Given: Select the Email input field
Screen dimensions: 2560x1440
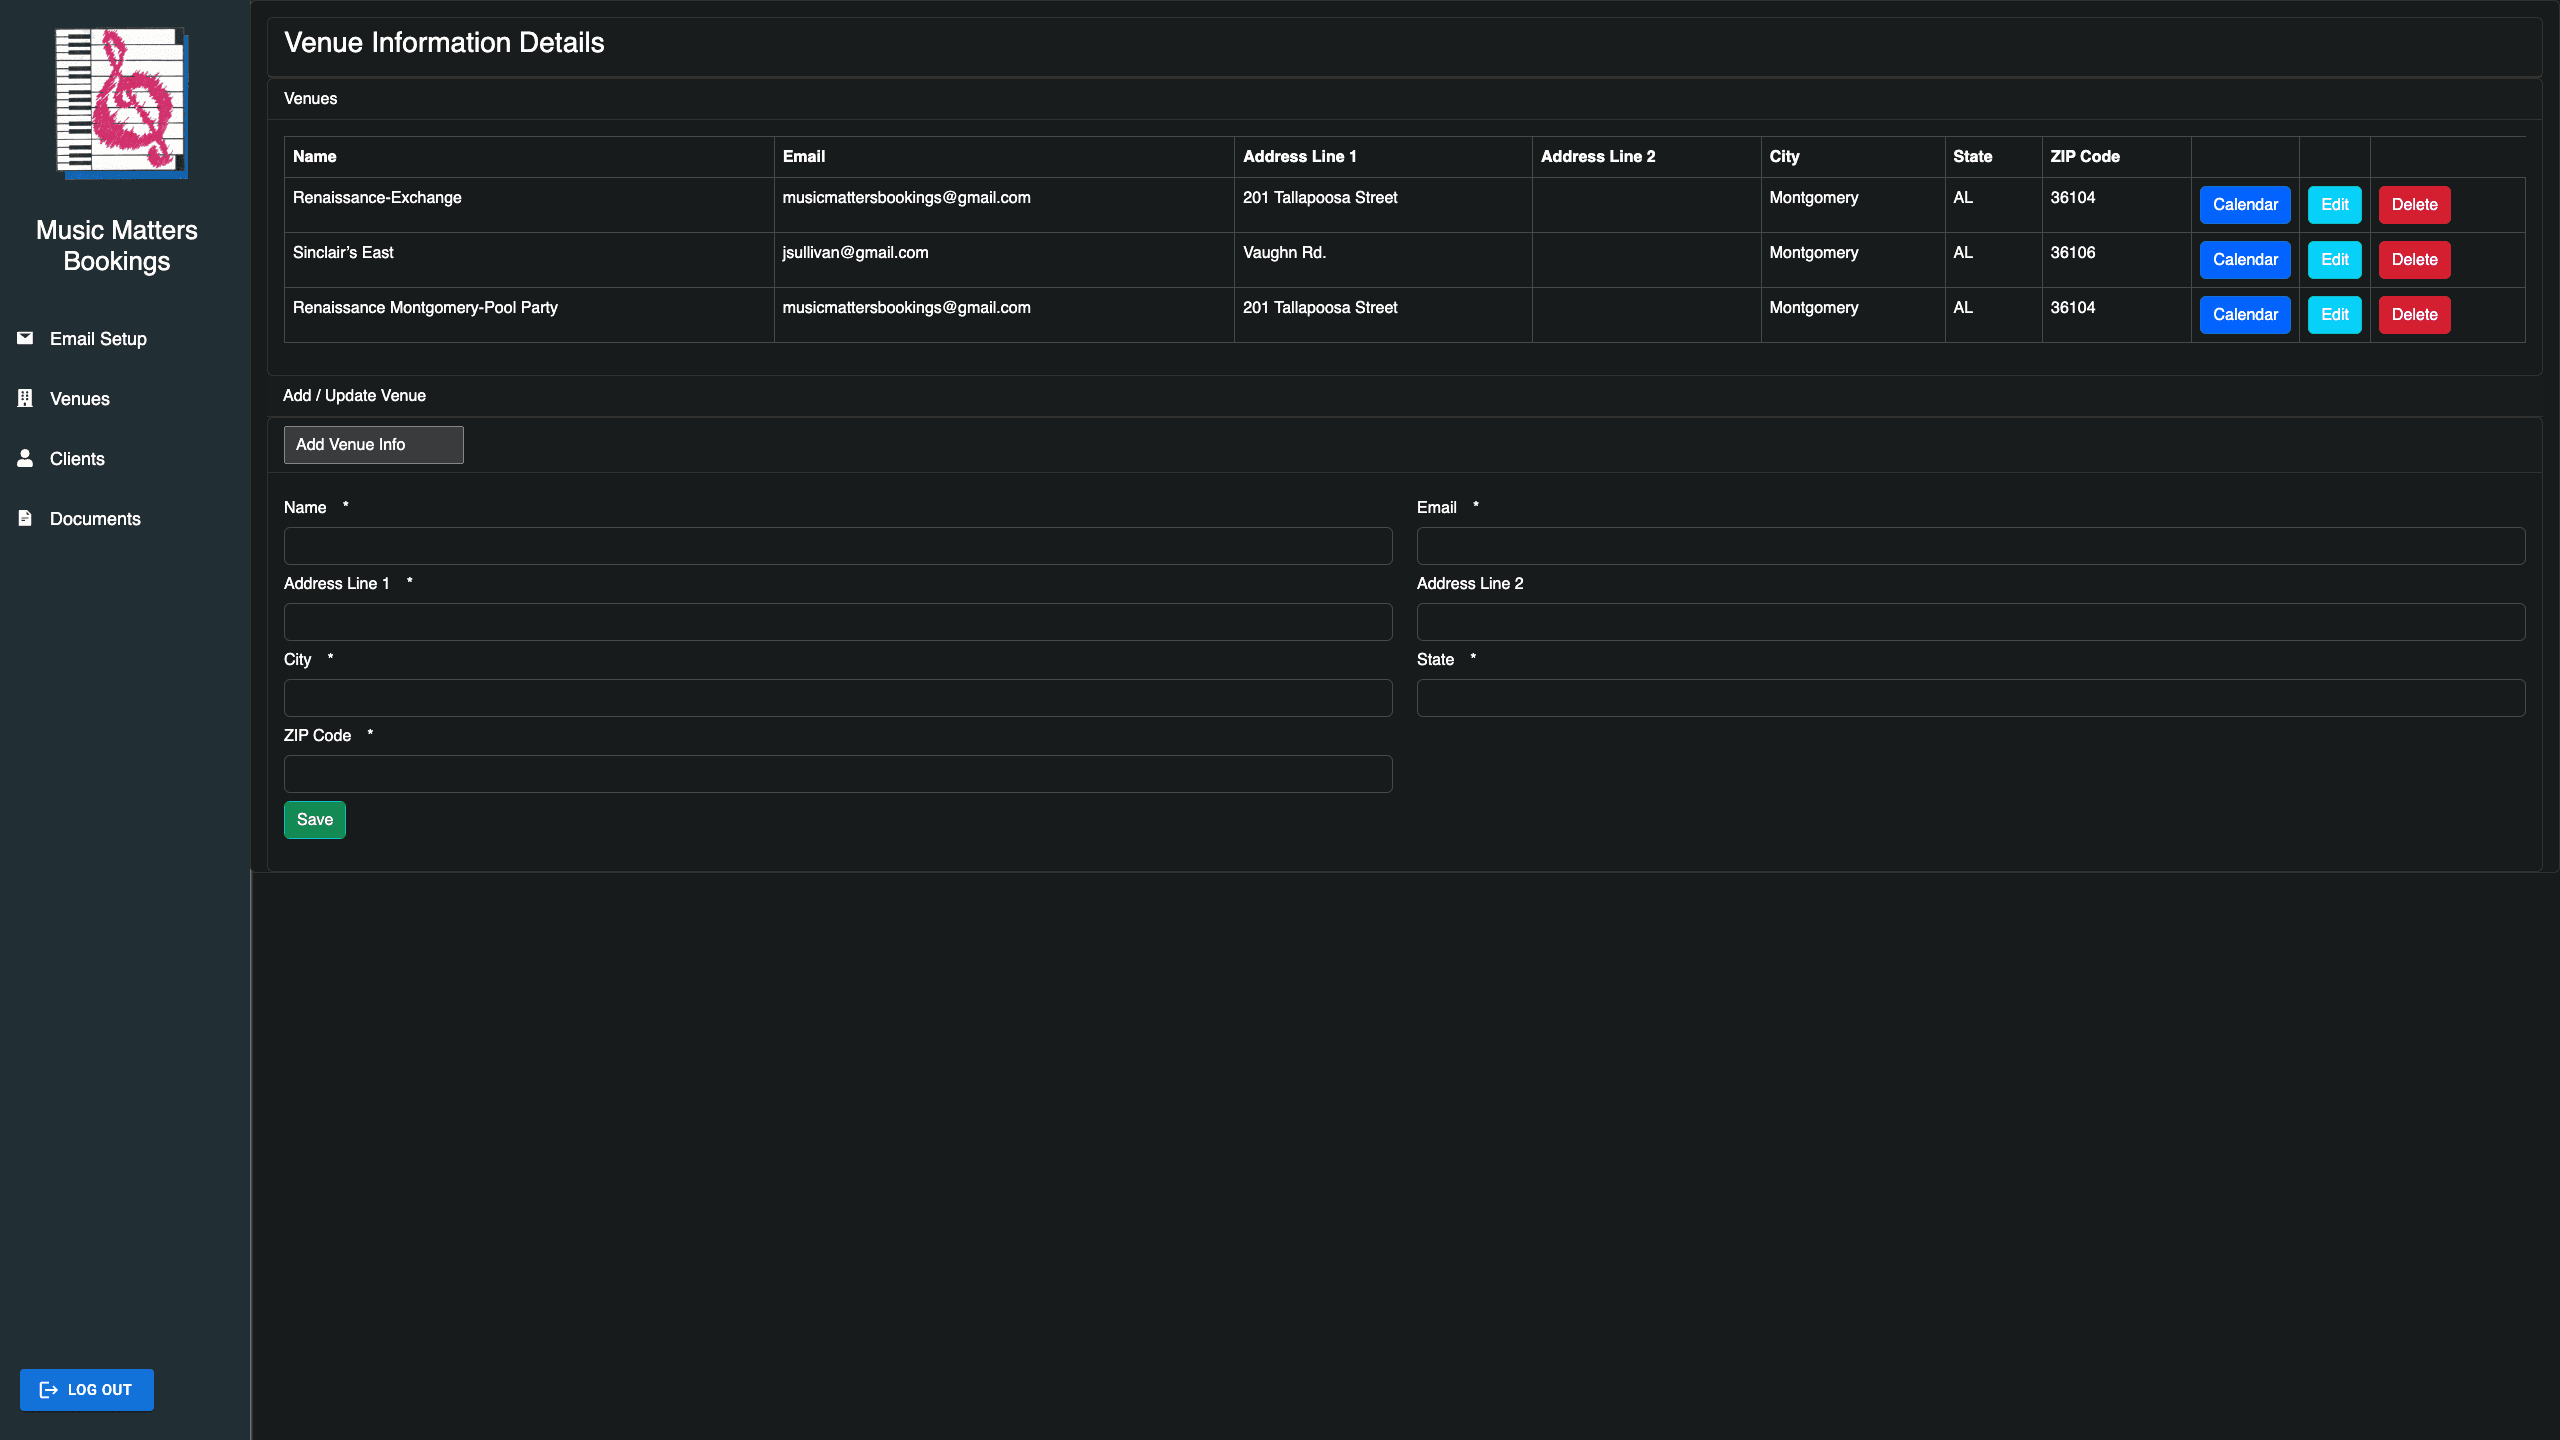Looking at the screenshot, I should [1971, 545].
